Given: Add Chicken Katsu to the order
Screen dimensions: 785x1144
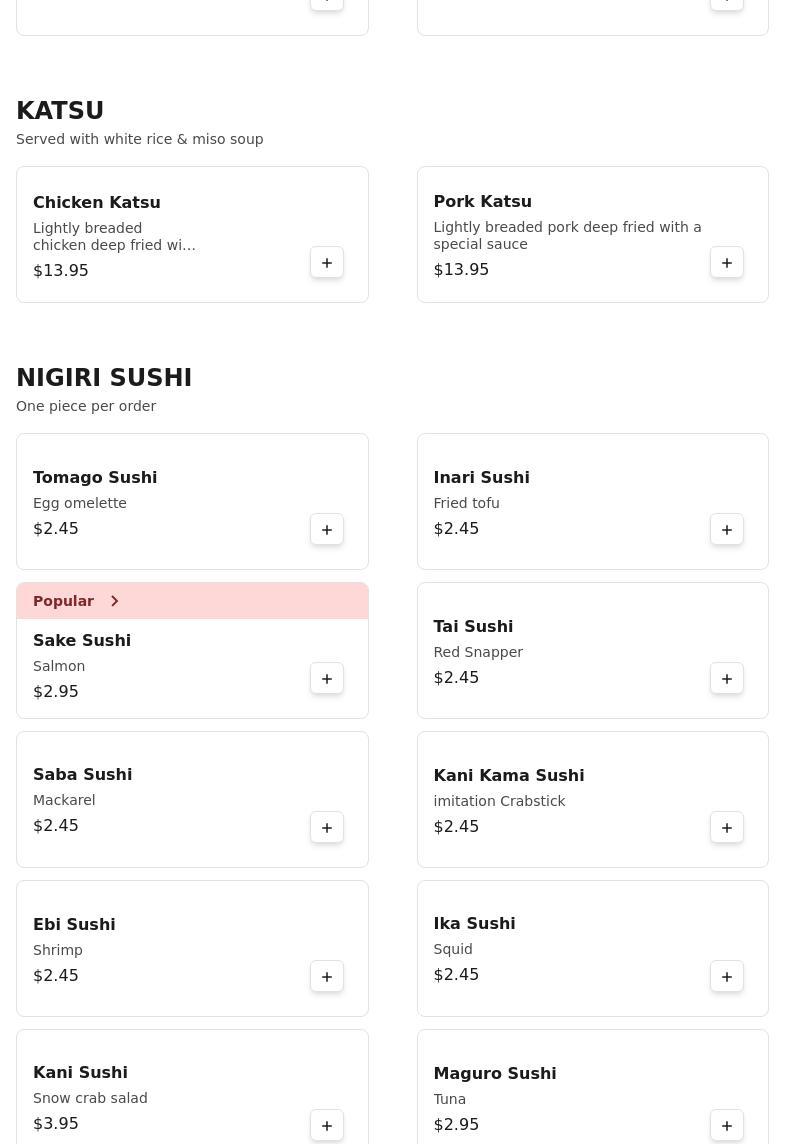Looking at the screenshot, I should 327,263.
